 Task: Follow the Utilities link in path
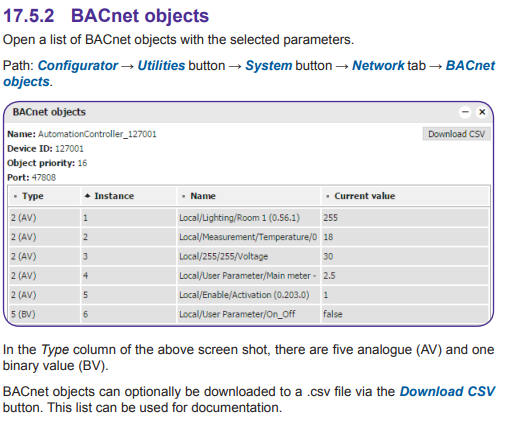(x=161, y=66)
